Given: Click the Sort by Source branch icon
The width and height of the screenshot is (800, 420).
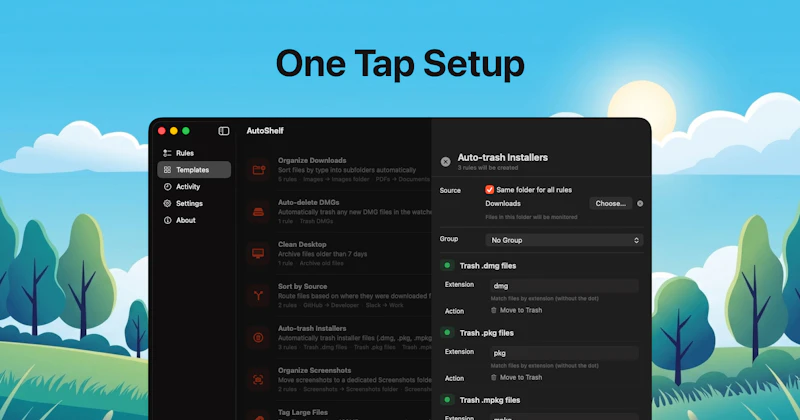Looking at the screenshot, I should [x=259, y=296].
